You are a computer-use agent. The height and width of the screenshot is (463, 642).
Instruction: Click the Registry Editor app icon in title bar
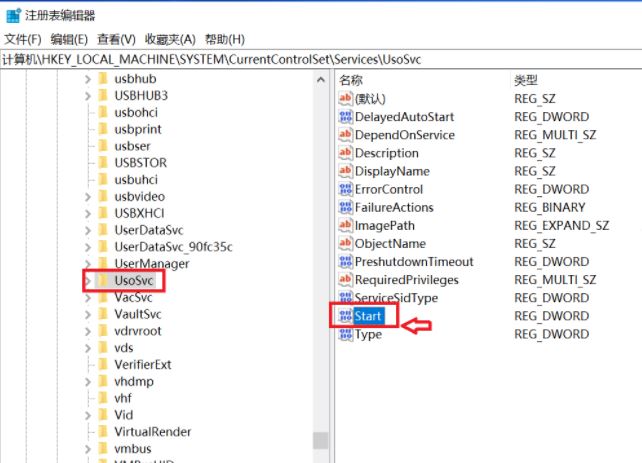pyautogui.click(x=13, y=16)
